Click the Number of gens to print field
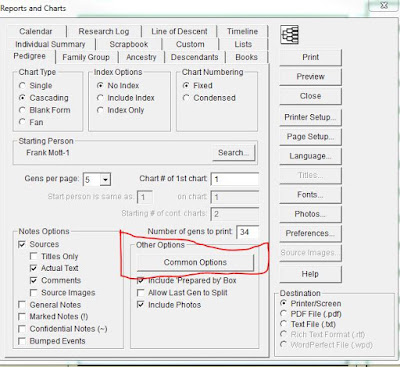 [247, 232]
